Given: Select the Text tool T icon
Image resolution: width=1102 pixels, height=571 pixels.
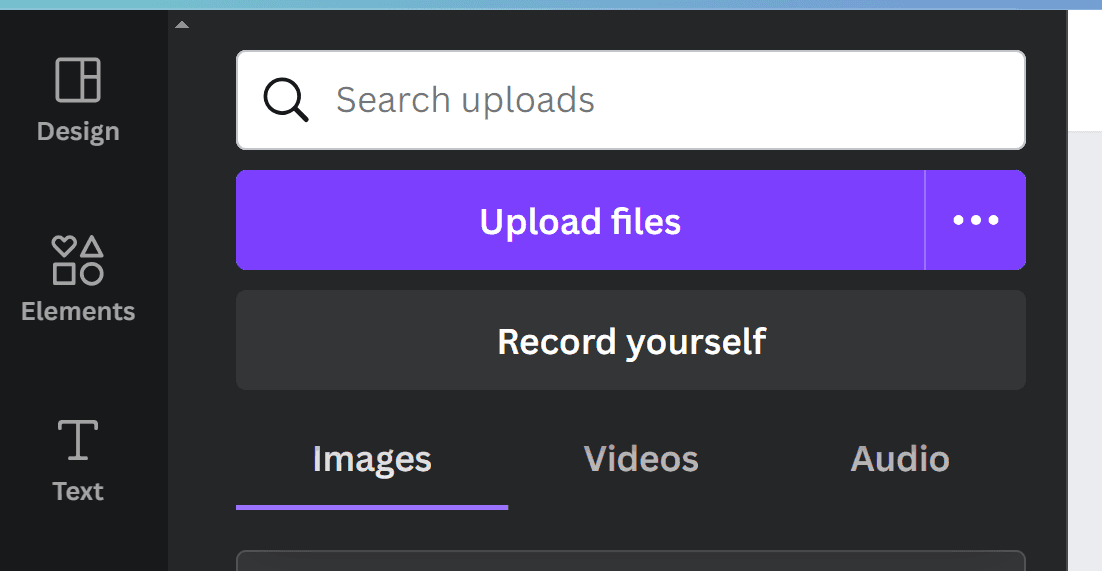Looking at the screenshot, I should pyautogui.click(x=78, y=440).
